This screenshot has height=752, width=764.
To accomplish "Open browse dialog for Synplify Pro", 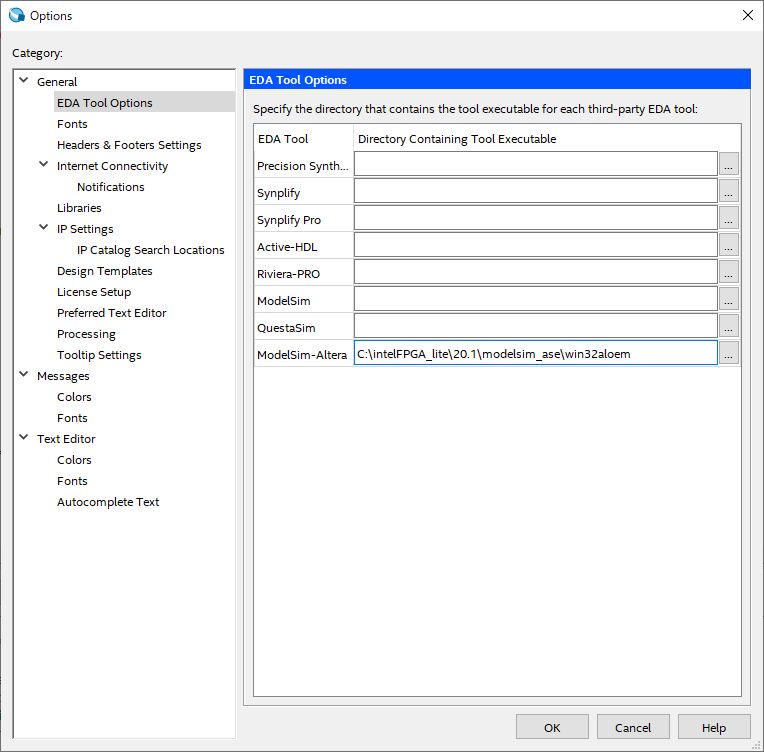I will coord(729,219).
